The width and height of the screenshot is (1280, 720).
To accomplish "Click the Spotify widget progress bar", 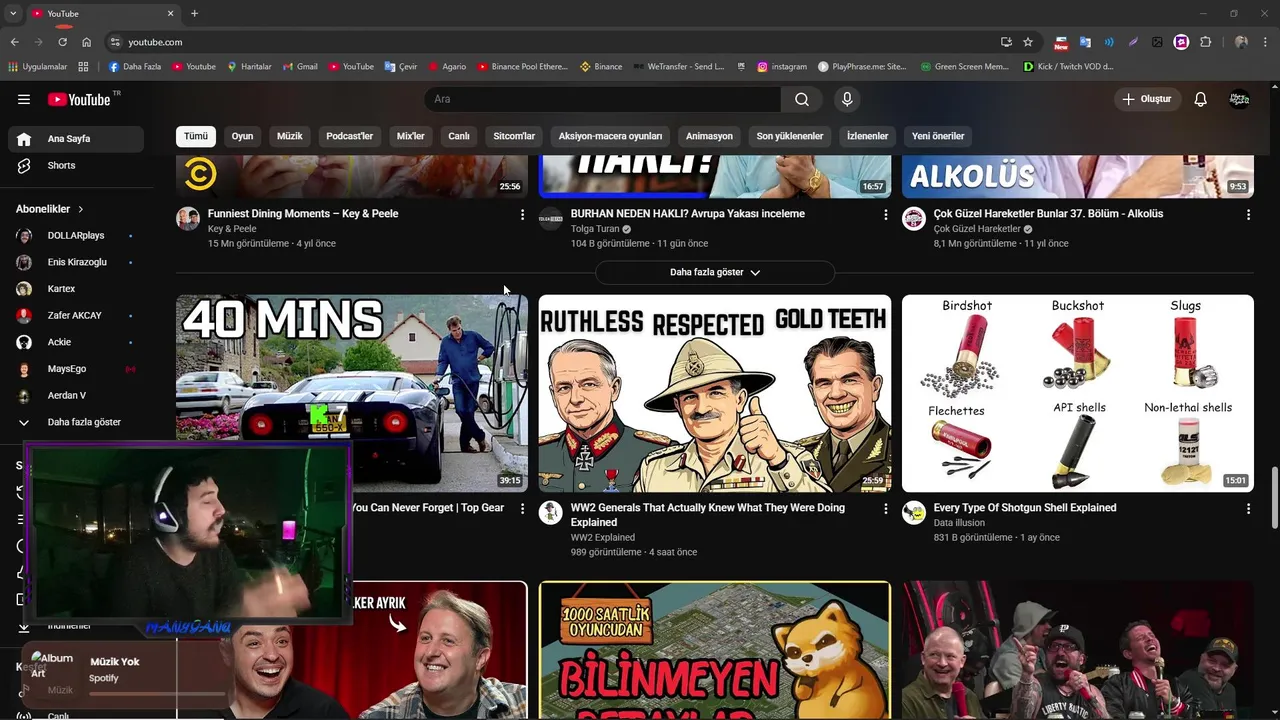I will [x=156, y=693].
